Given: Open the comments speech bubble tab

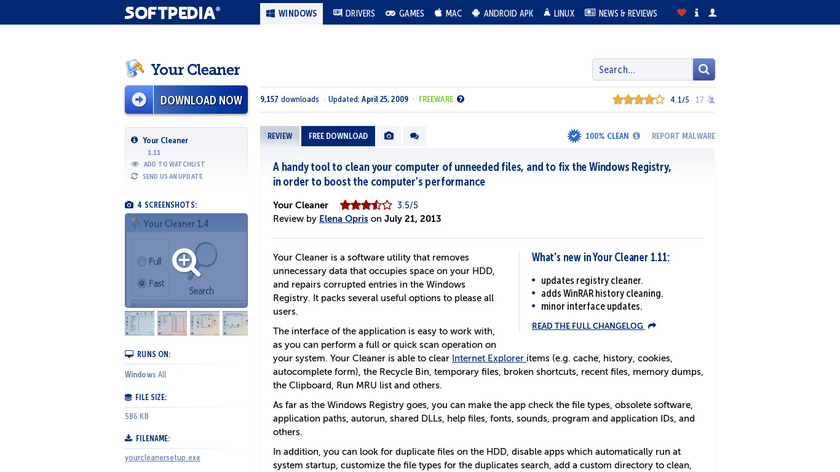Looking at the screenshot, I should point(414,136).
